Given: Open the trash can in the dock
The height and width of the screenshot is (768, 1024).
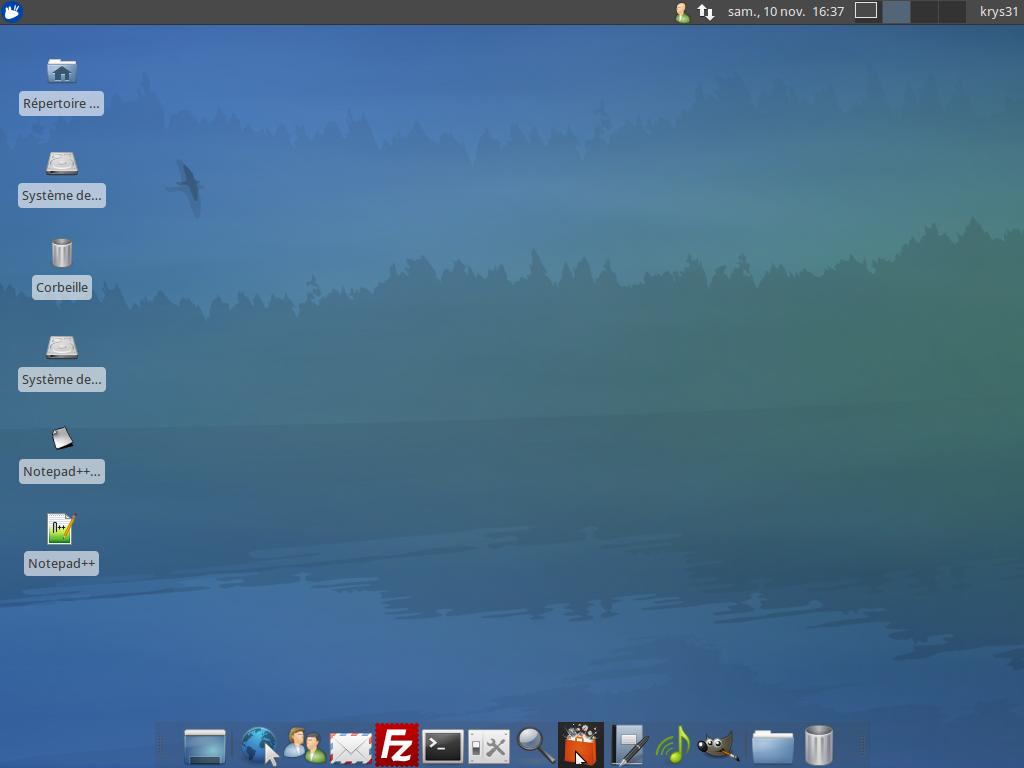Looking at the screenshot, I should coord(819,745).
